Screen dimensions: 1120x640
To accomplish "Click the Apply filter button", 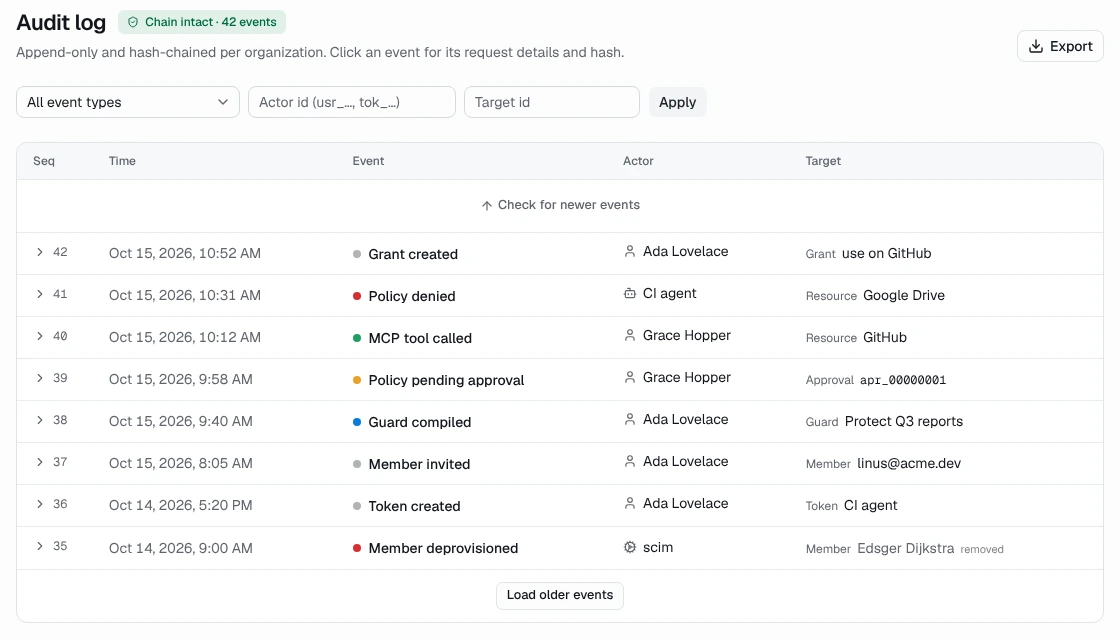I will (x=677, y=102).
